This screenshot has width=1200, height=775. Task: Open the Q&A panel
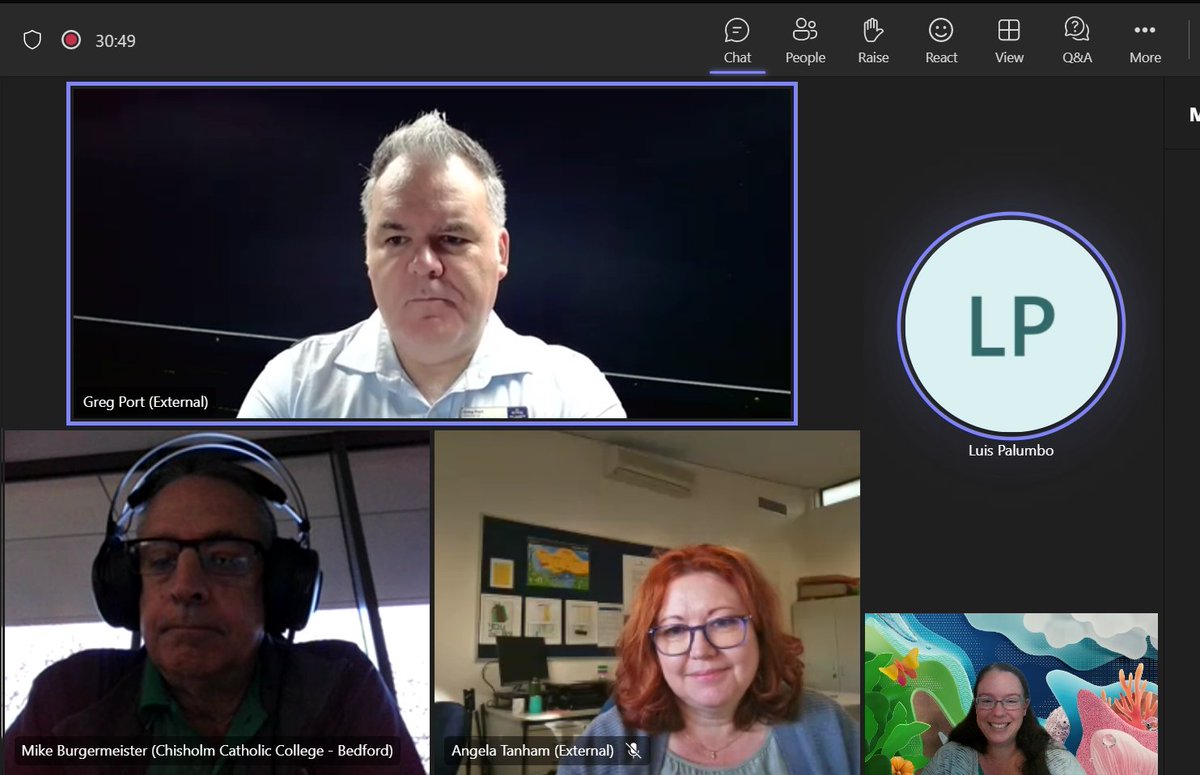1077,41
